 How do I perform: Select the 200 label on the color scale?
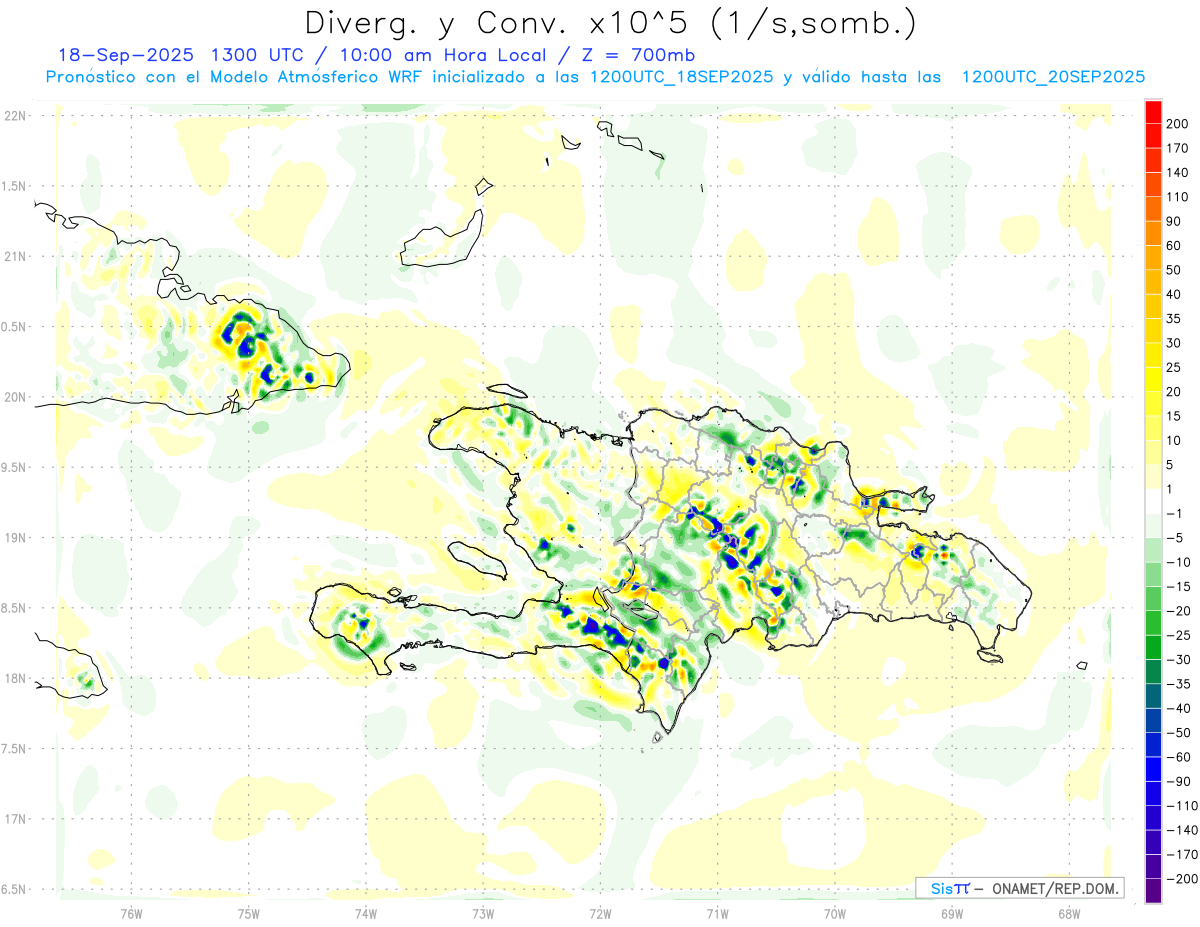pos(1177,123)
